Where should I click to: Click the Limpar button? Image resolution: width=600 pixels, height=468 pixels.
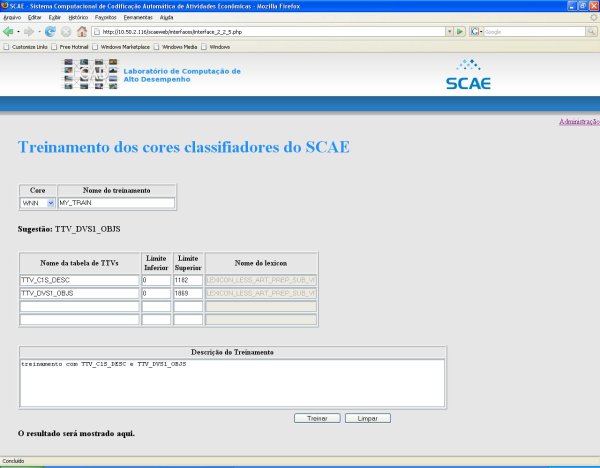[x=368, y=418]
